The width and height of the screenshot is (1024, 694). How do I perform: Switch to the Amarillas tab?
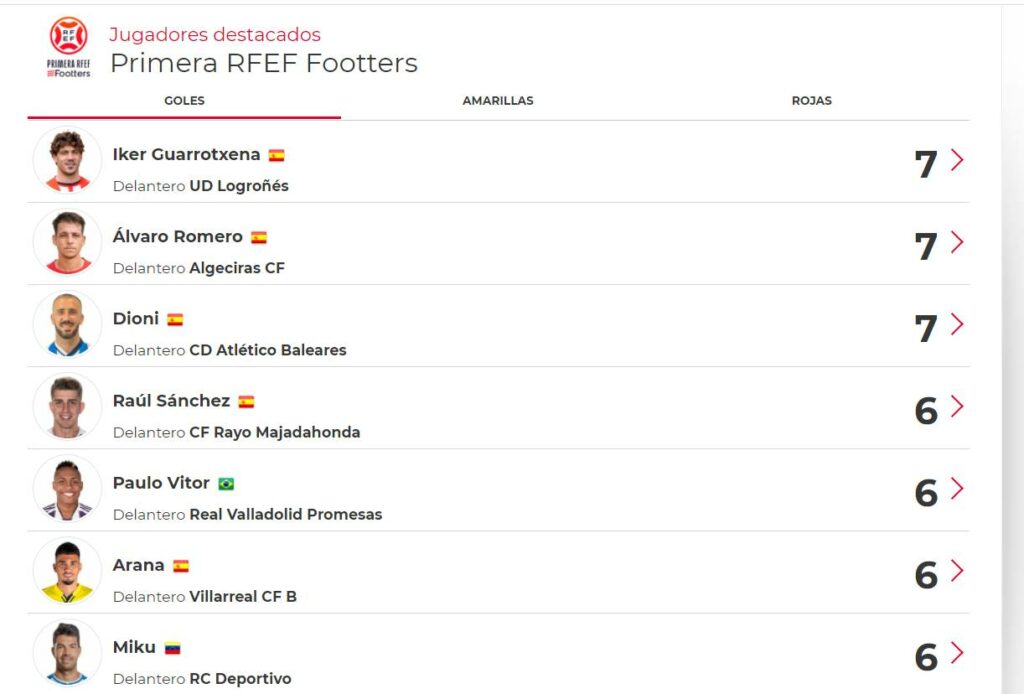pos(497,101)
